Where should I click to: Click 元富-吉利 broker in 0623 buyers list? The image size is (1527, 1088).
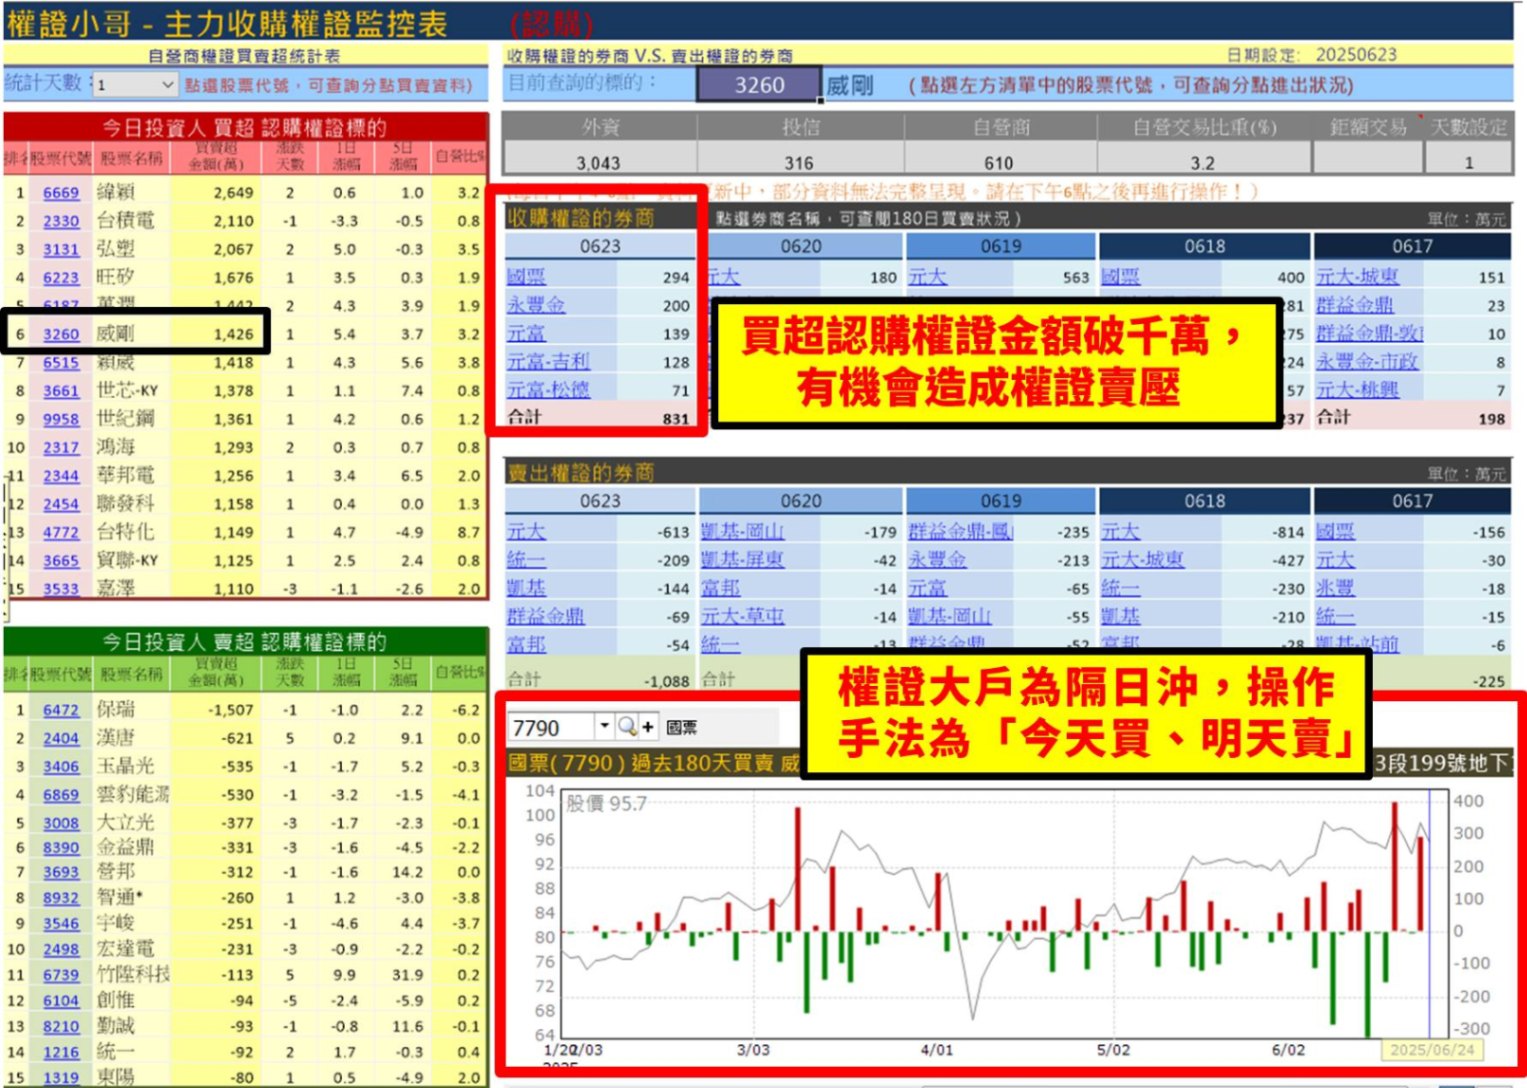tap(548, 361)
